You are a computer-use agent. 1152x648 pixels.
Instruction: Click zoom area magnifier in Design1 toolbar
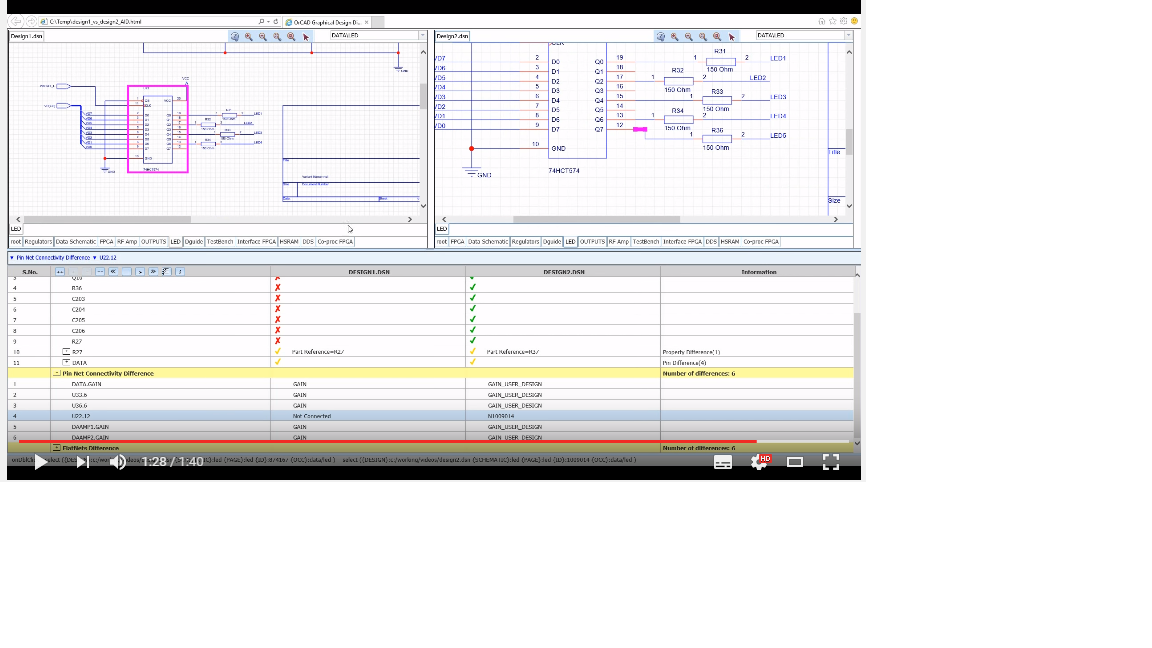[277, 36]
